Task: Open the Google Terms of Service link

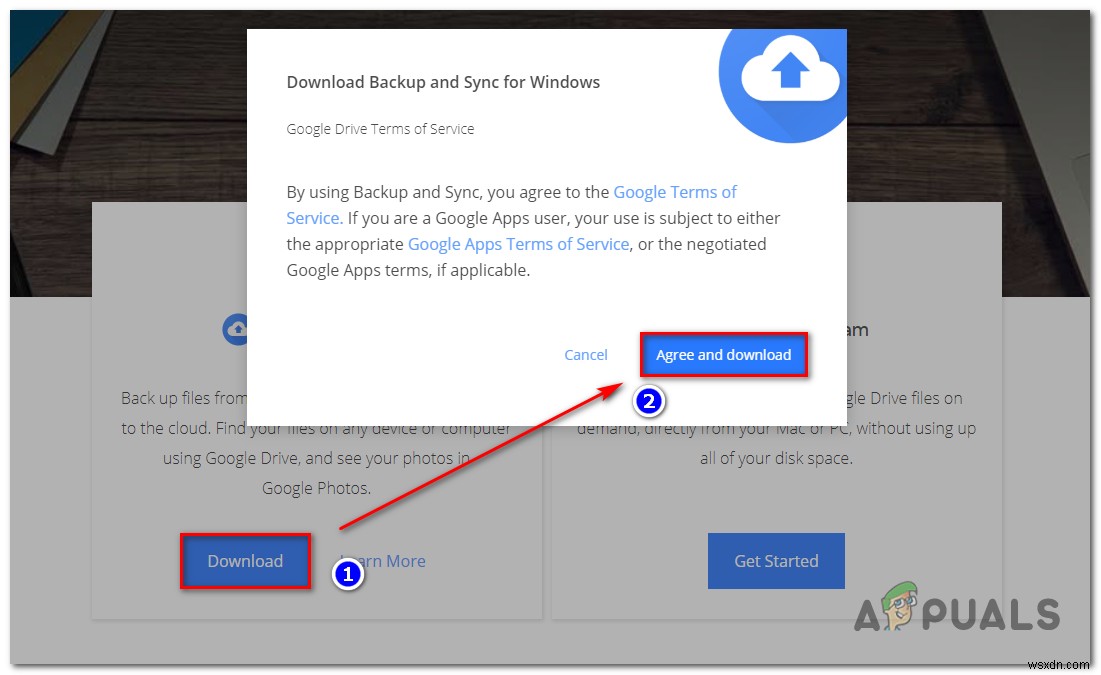Action: tap(675, 191)
